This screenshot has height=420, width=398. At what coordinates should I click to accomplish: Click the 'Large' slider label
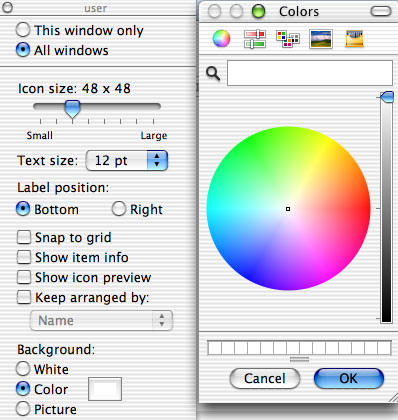(154, 136)
